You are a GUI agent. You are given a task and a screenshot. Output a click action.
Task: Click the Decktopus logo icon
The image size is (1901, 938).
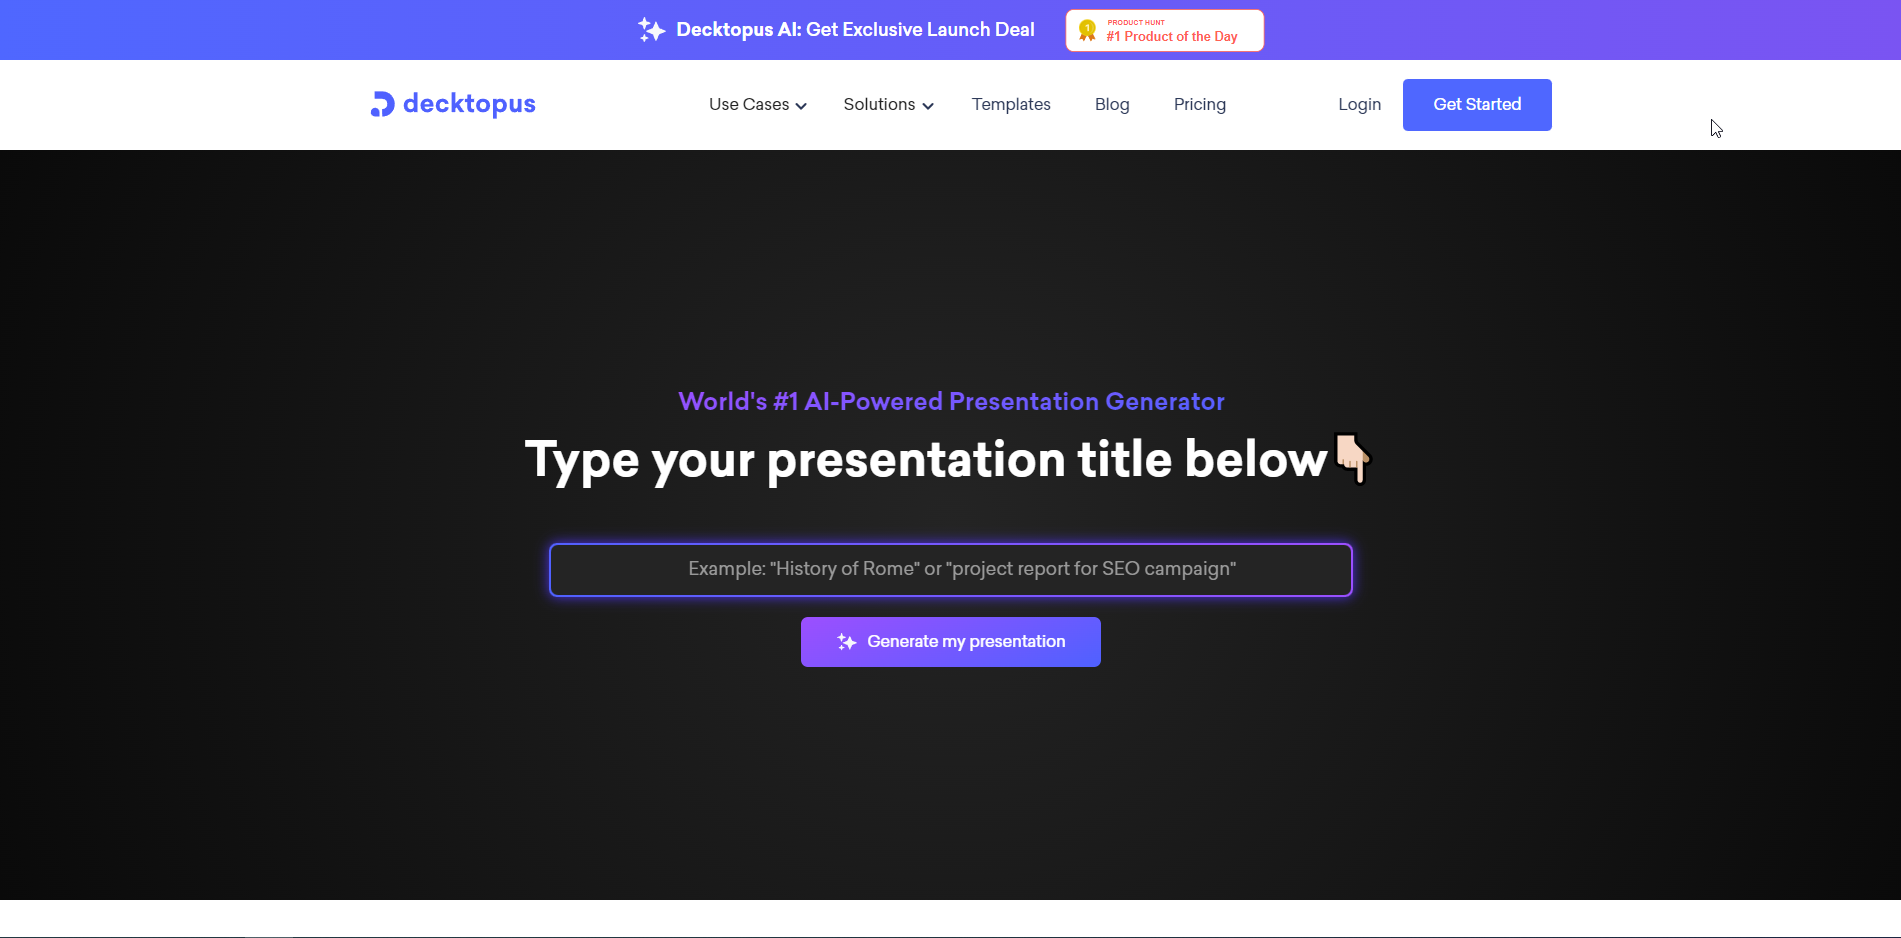tap(382, 104)
